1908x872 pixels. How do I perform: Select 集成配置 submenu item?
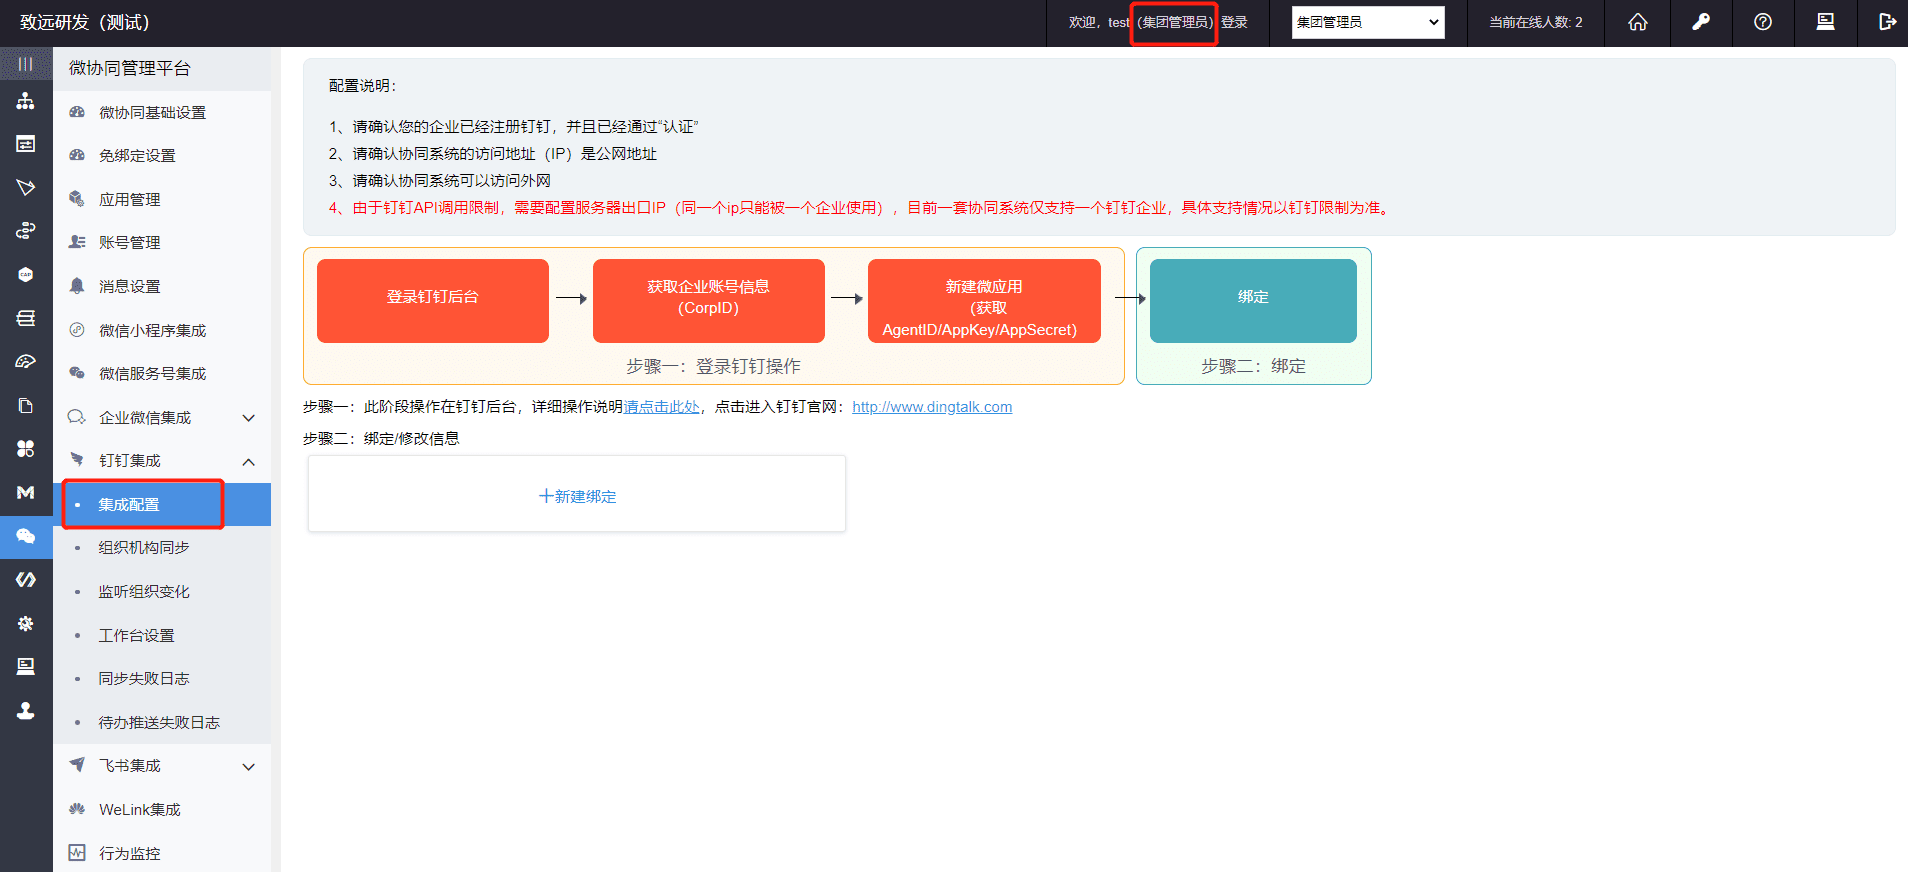[162, 504]
